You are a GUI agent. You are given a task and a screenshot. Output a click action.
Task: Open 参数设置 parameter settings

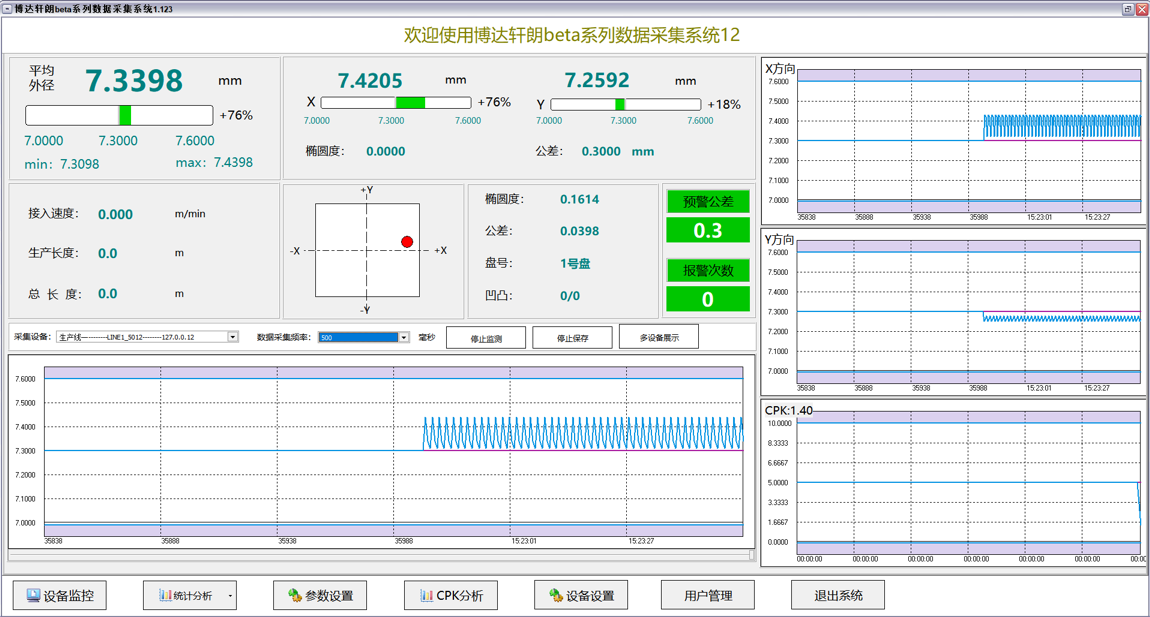point(320,596)
